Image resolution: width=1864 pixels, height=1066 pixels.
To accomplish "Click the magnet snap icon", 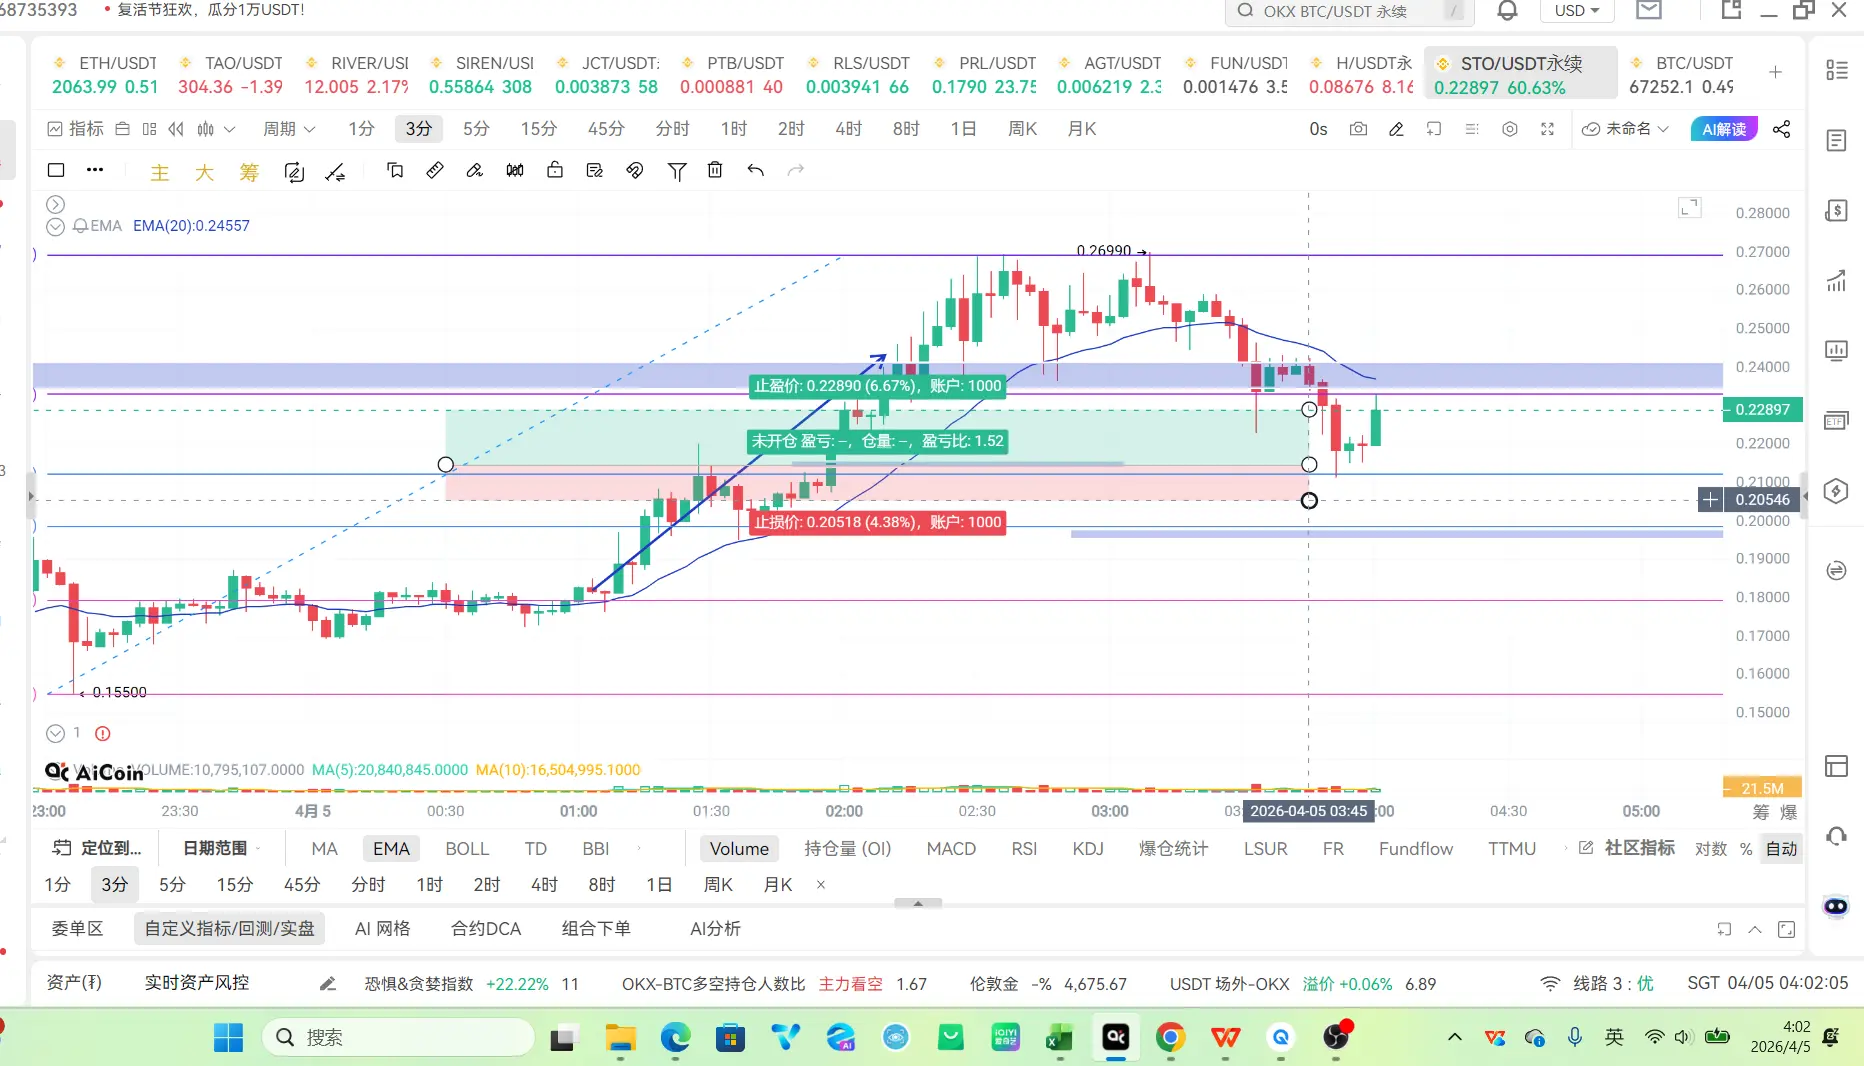I will pos(635,171).
